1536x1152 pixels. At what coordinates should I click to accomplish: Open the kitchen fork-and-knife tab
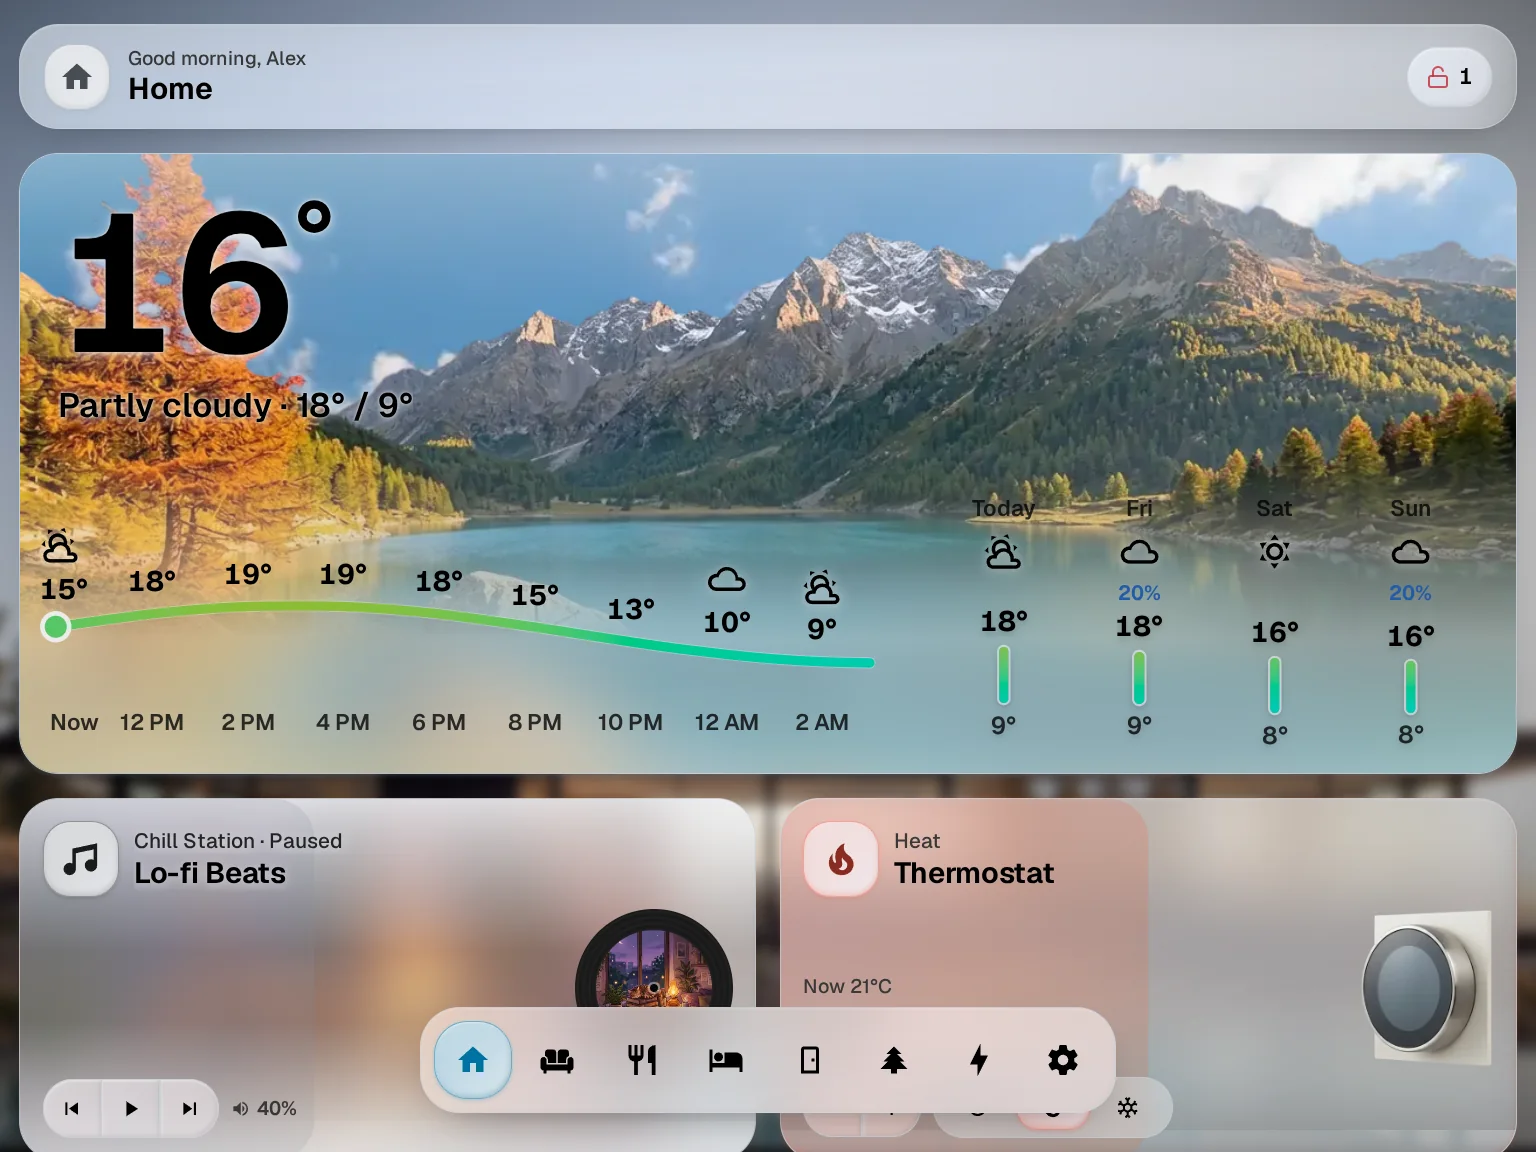click(641, 1060)
